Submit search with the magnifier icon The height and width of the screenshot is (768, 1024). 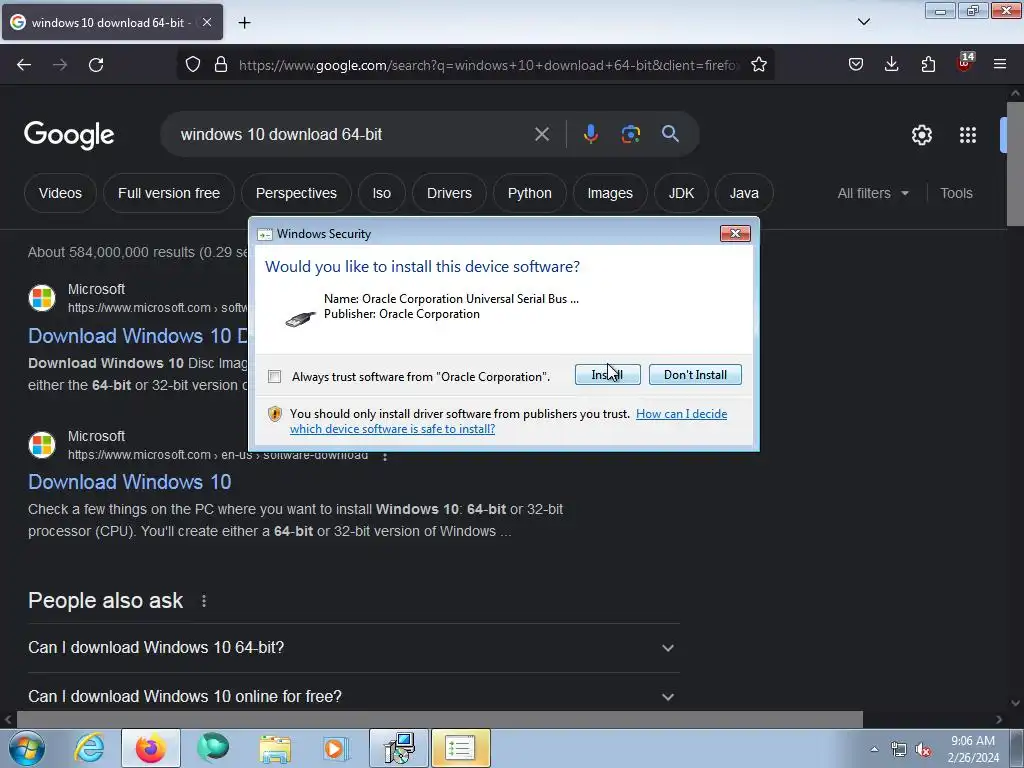(x=670, y=135)
